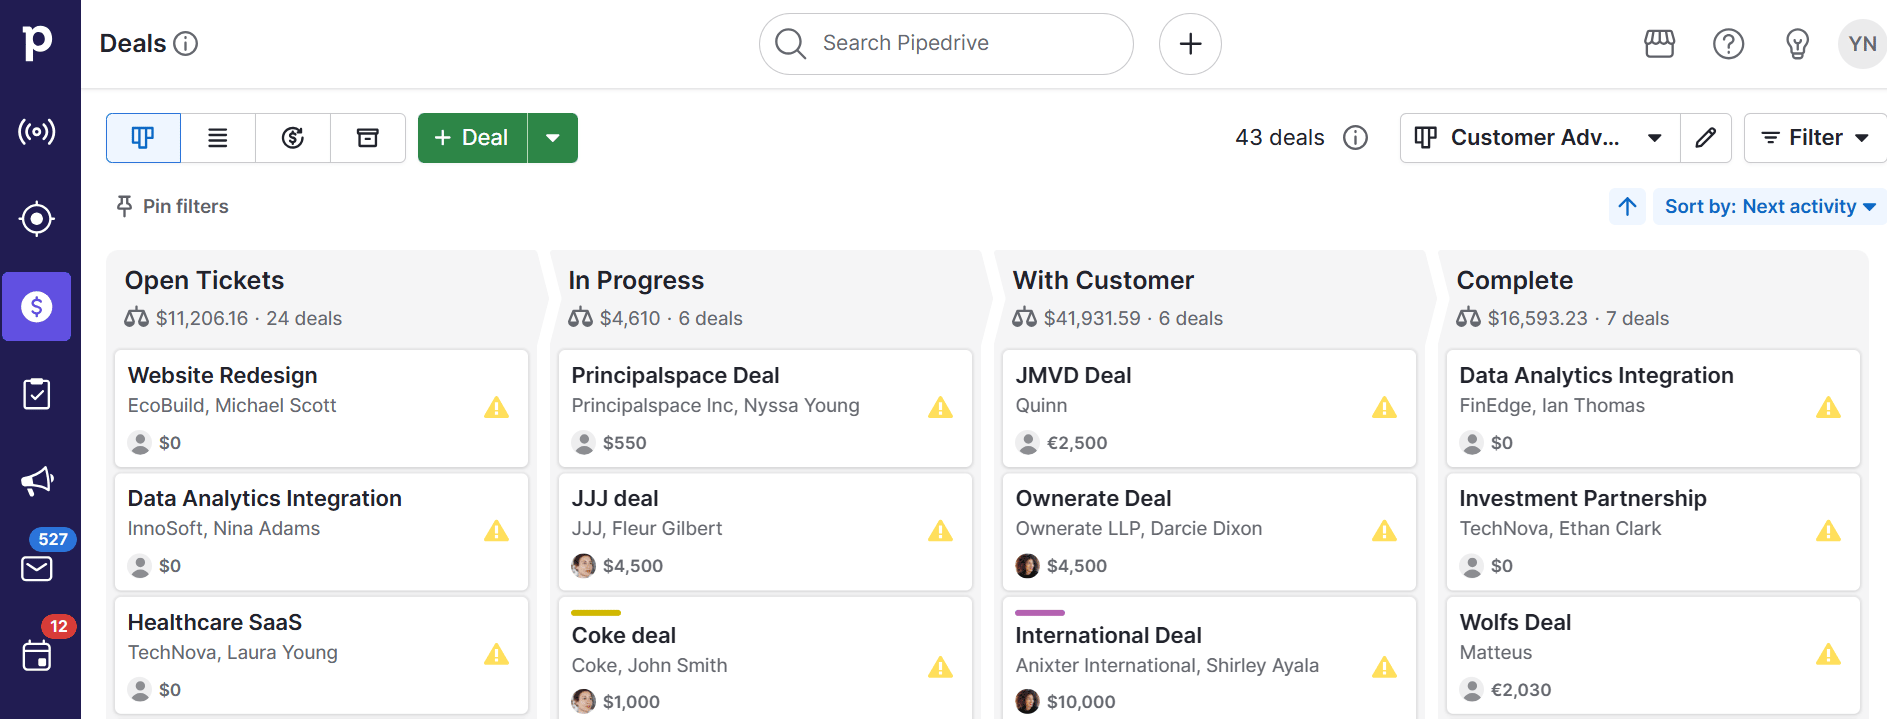Click warning icon on Coke deal
Image resolution: width=1887 pixels, height=719 pixels.
point(941,667)
